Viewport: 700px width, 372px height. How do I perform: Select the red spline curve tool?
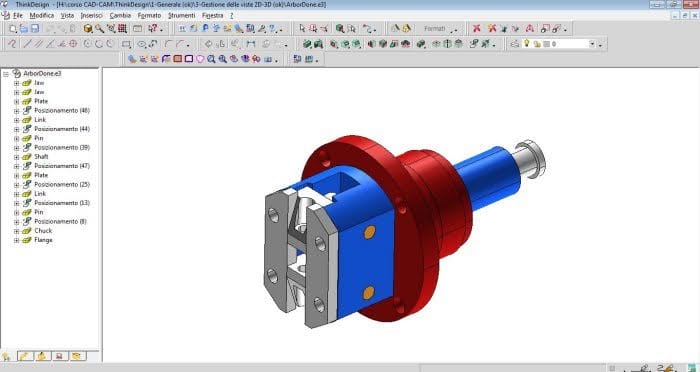pos(12,44)
